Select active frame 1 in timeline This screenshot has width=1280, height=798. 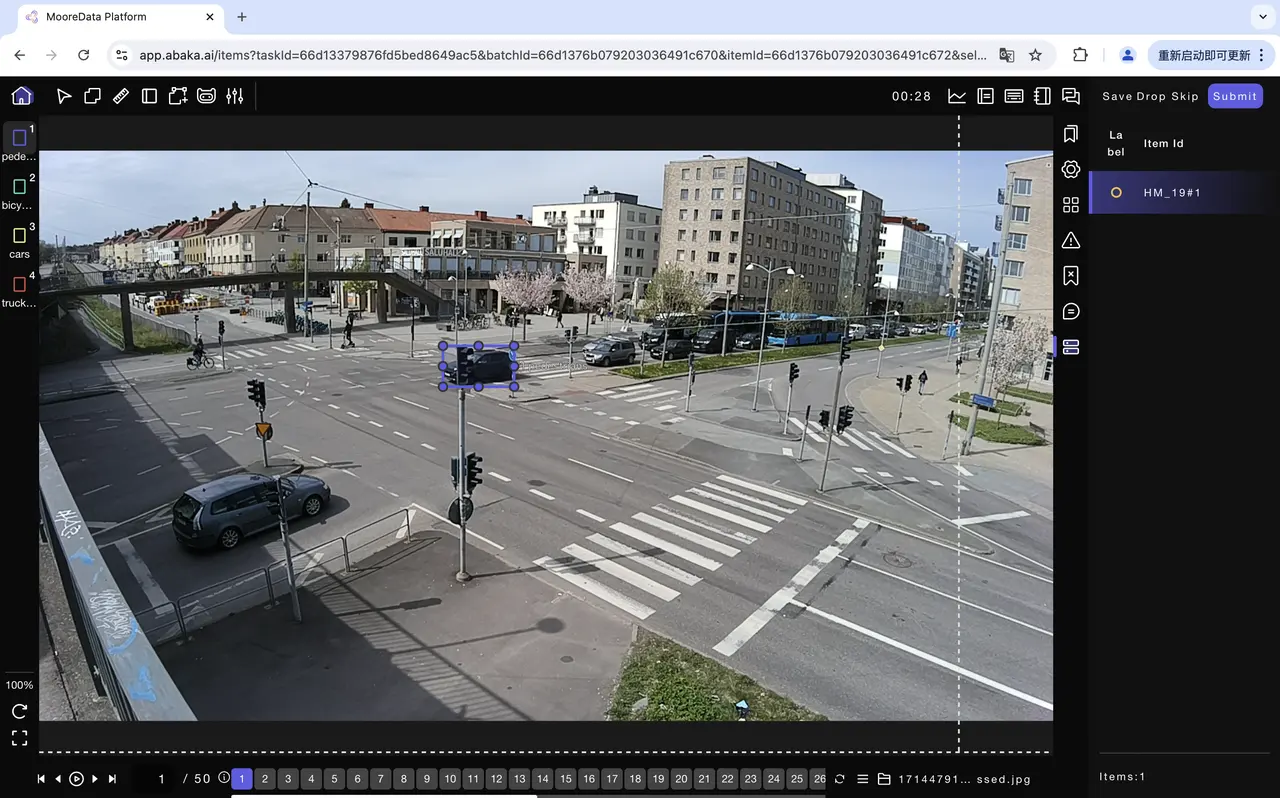[242, 779]
